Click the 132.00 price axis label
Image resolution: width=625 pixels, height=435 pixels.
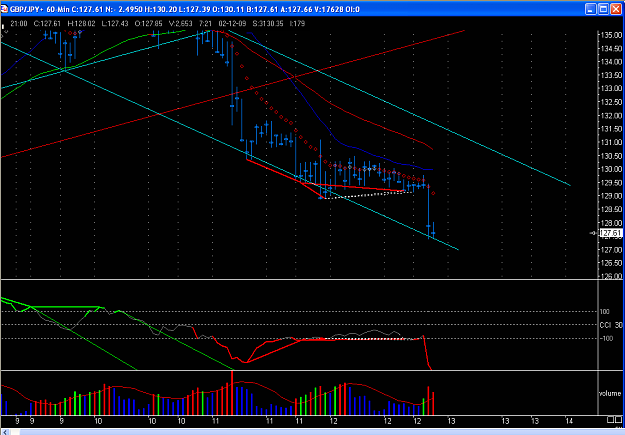(611, 116)
